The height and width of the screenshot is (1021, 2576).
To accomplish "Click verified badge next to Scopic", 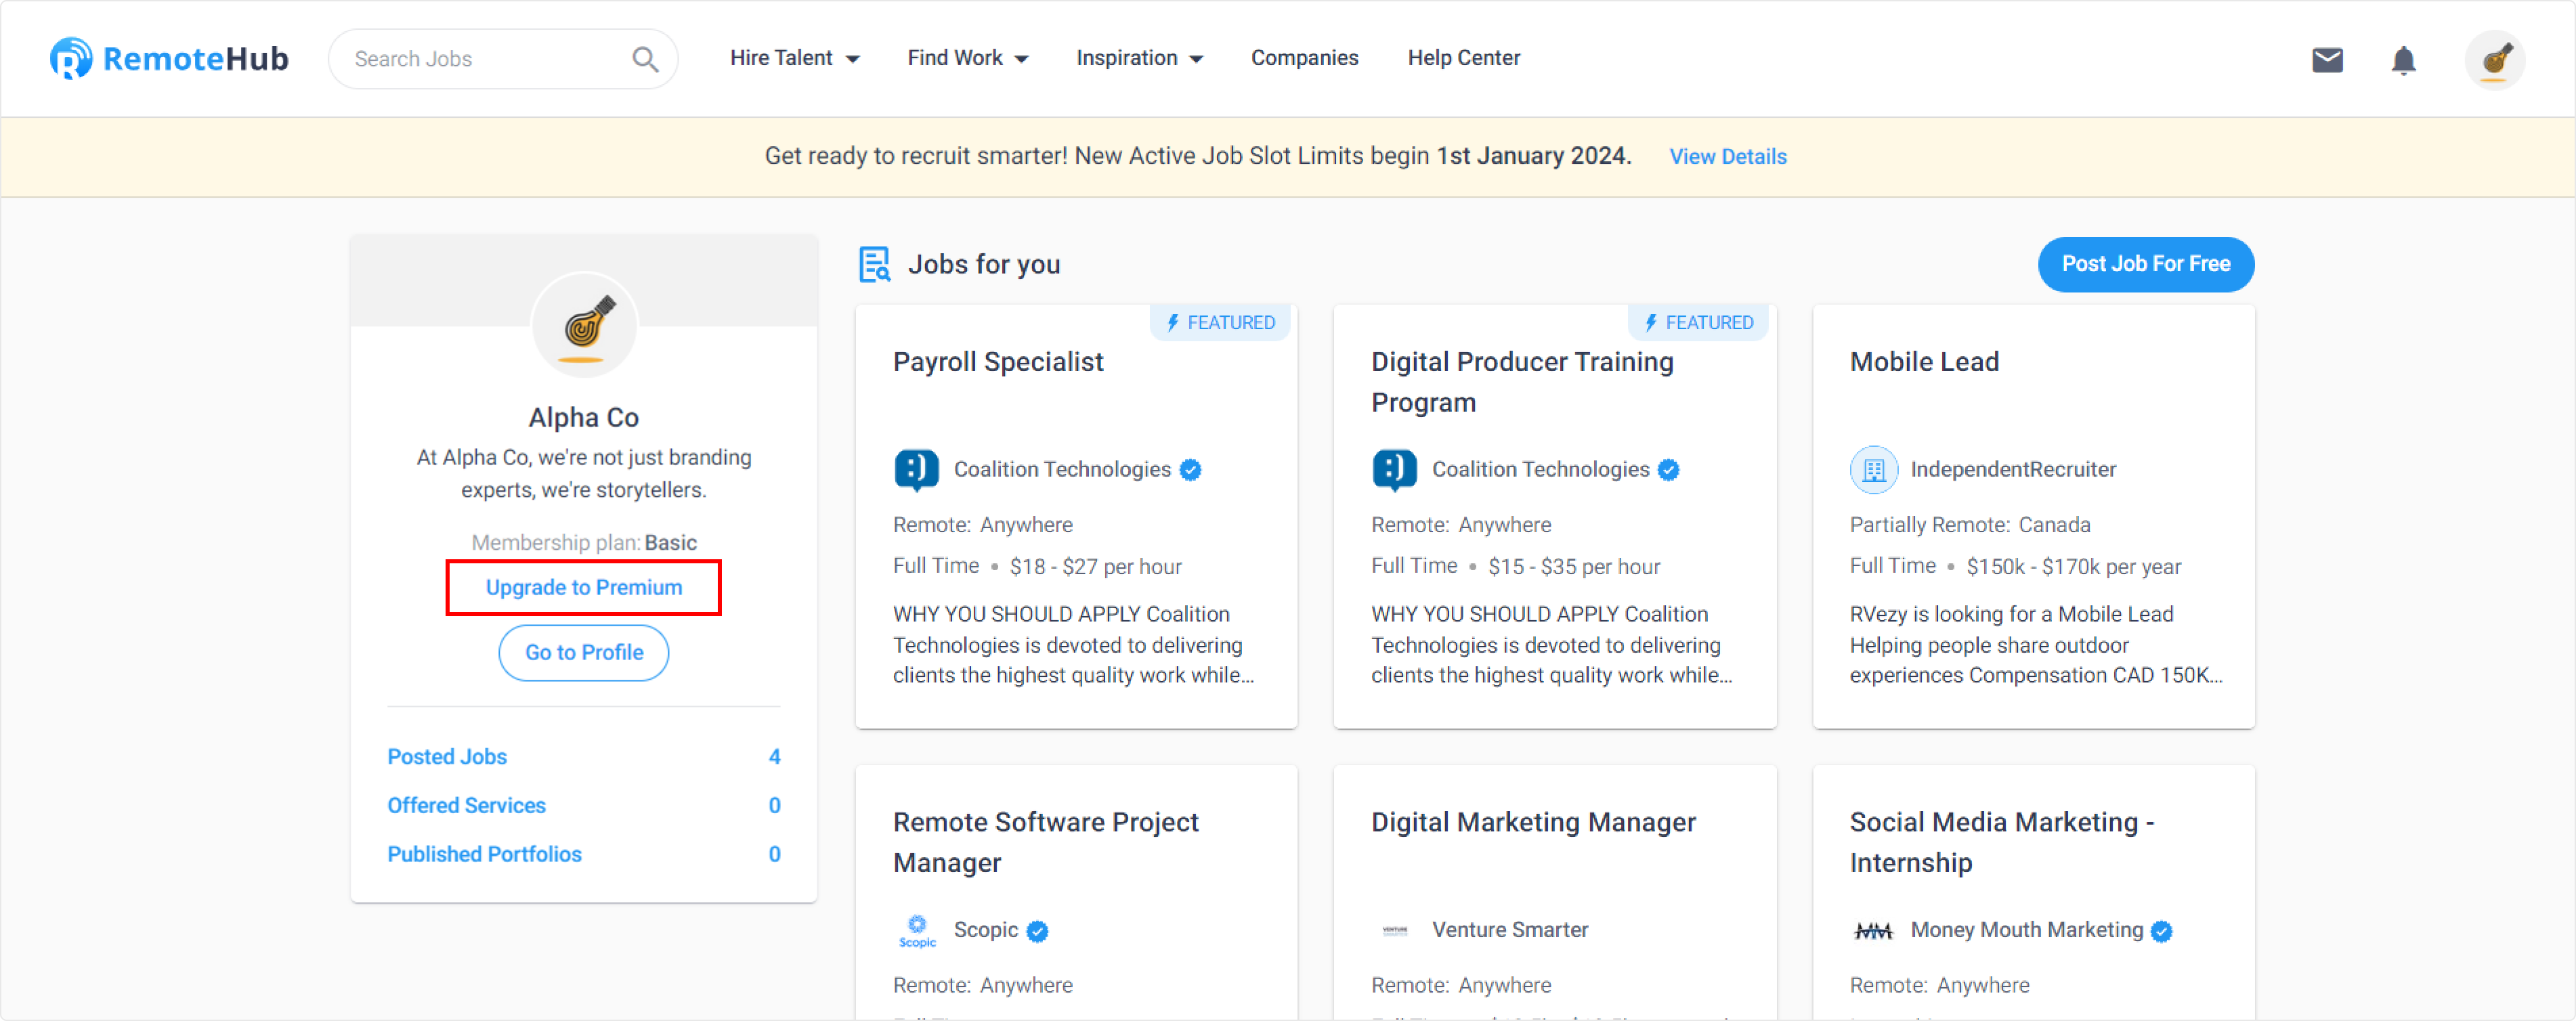I will click(x=1037, y=931).
